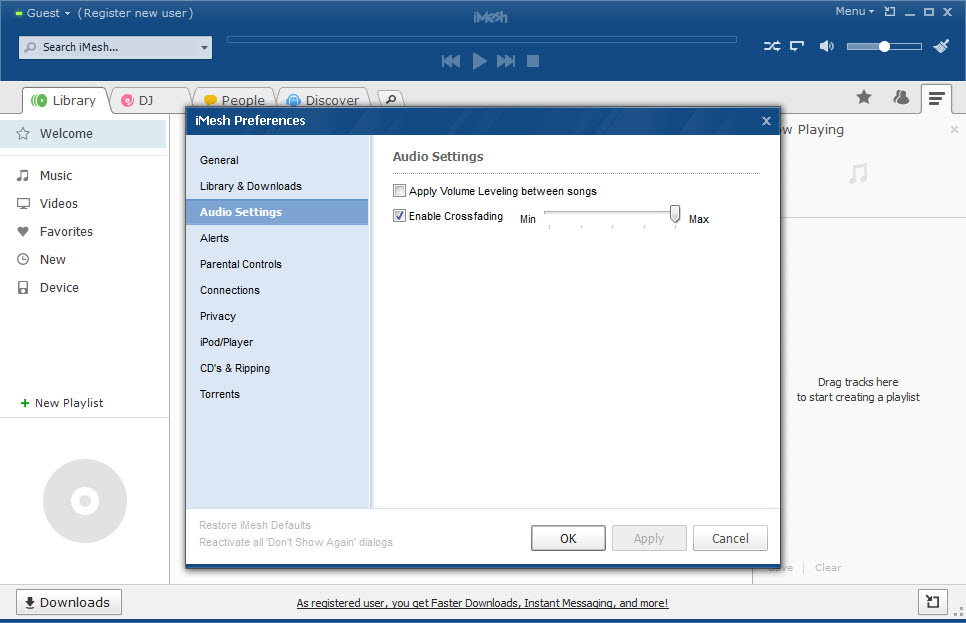This screenshot has width=966, height=623.
Task: Click Clear in Now Playing panel
Action: pos(827,568)
